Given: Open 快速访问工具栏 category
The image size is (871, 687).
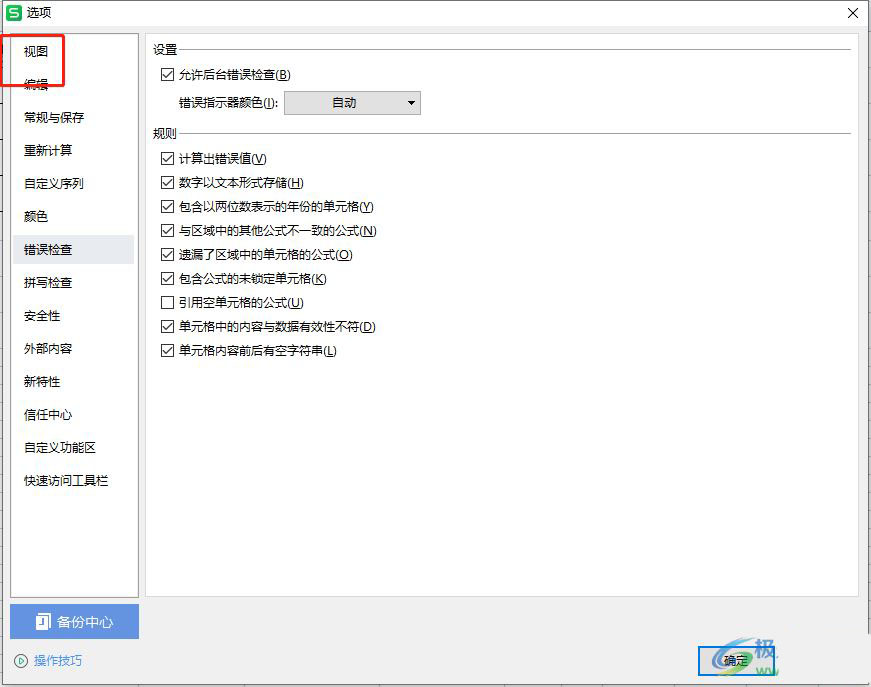Looking at the screenshot, I should (66, 481).
